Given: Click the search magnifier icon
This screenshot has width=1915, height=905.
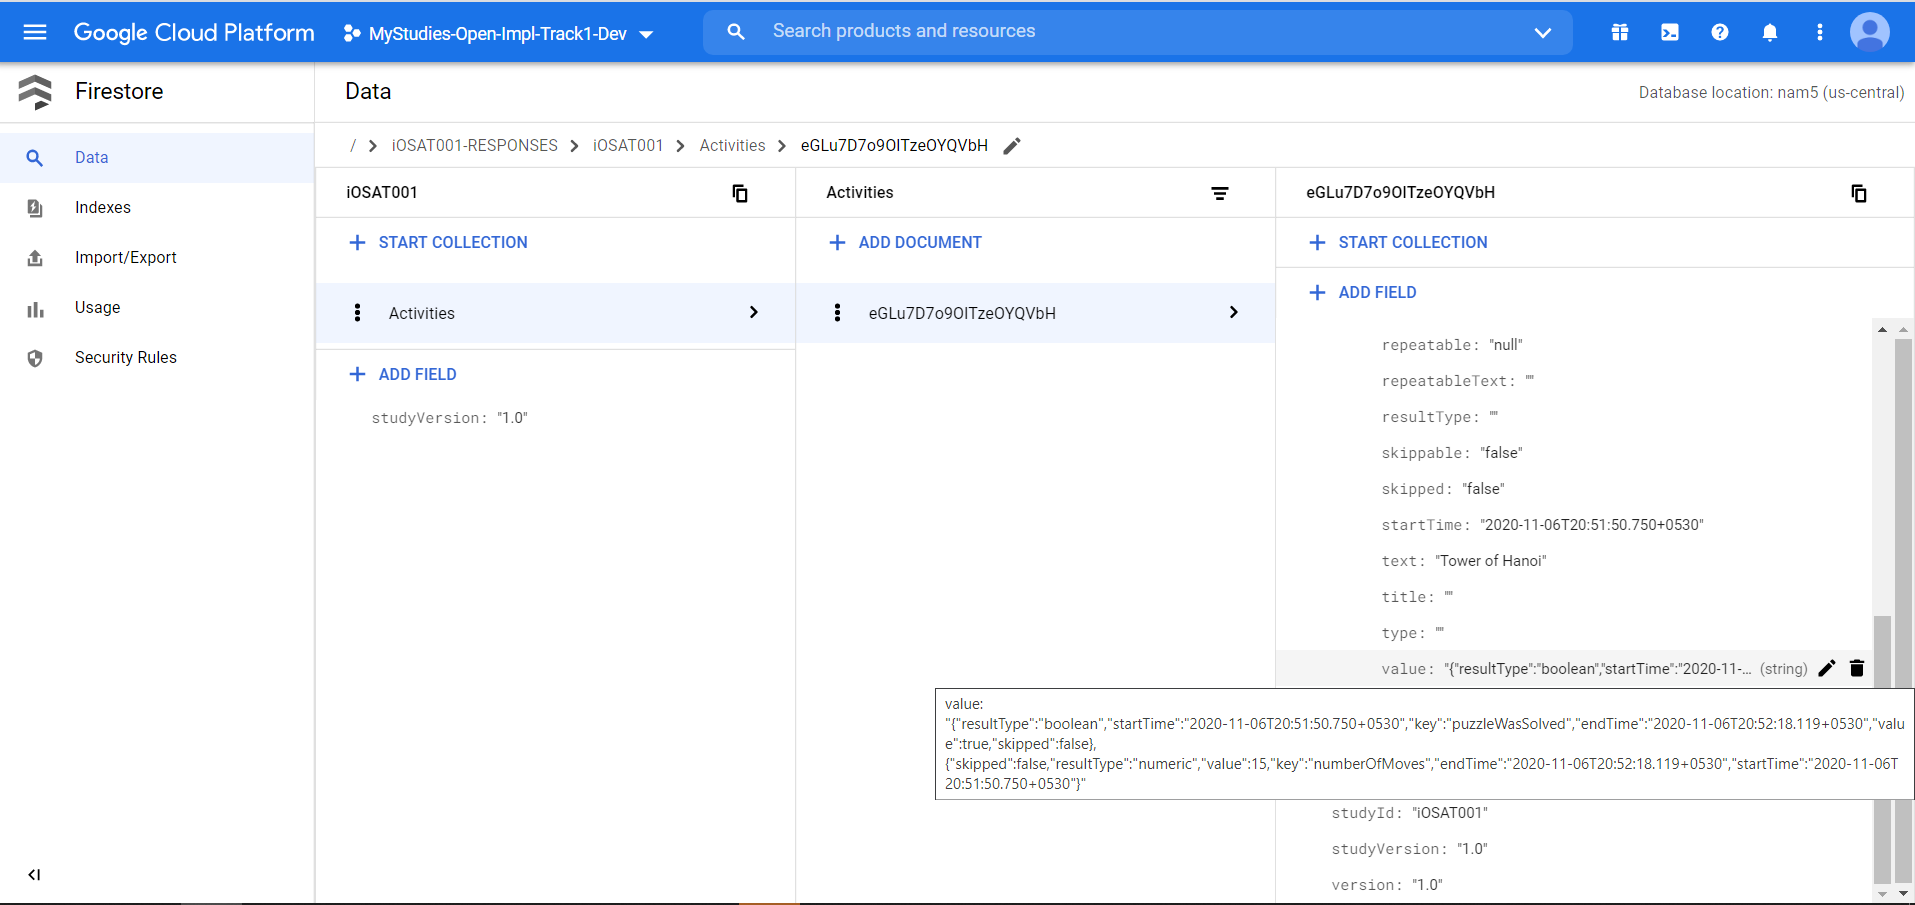Looking at the screenshot, I should click(736, 32).
